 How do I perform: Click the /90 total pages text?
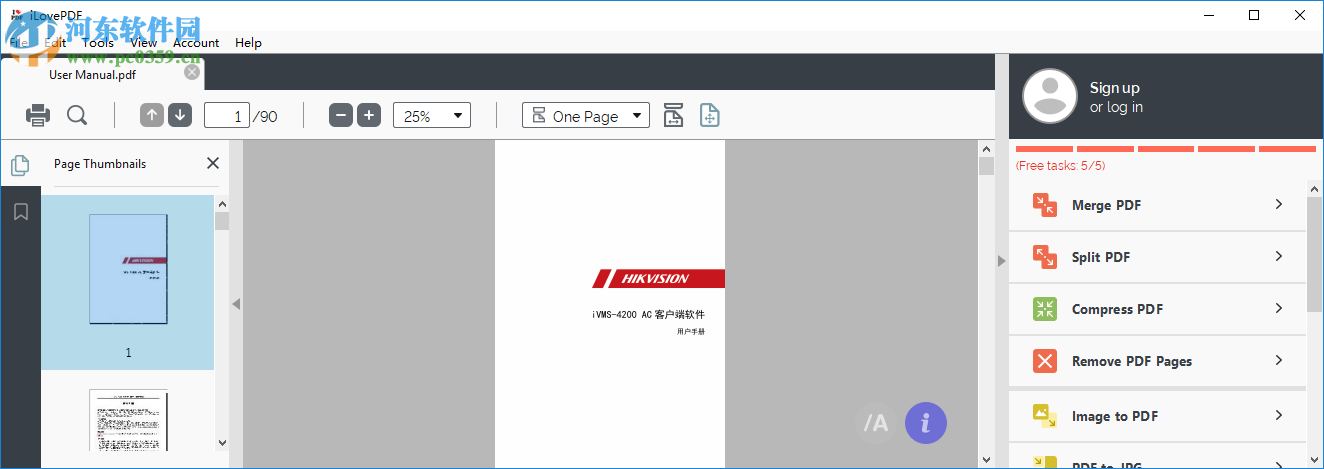tap(265, 117)
